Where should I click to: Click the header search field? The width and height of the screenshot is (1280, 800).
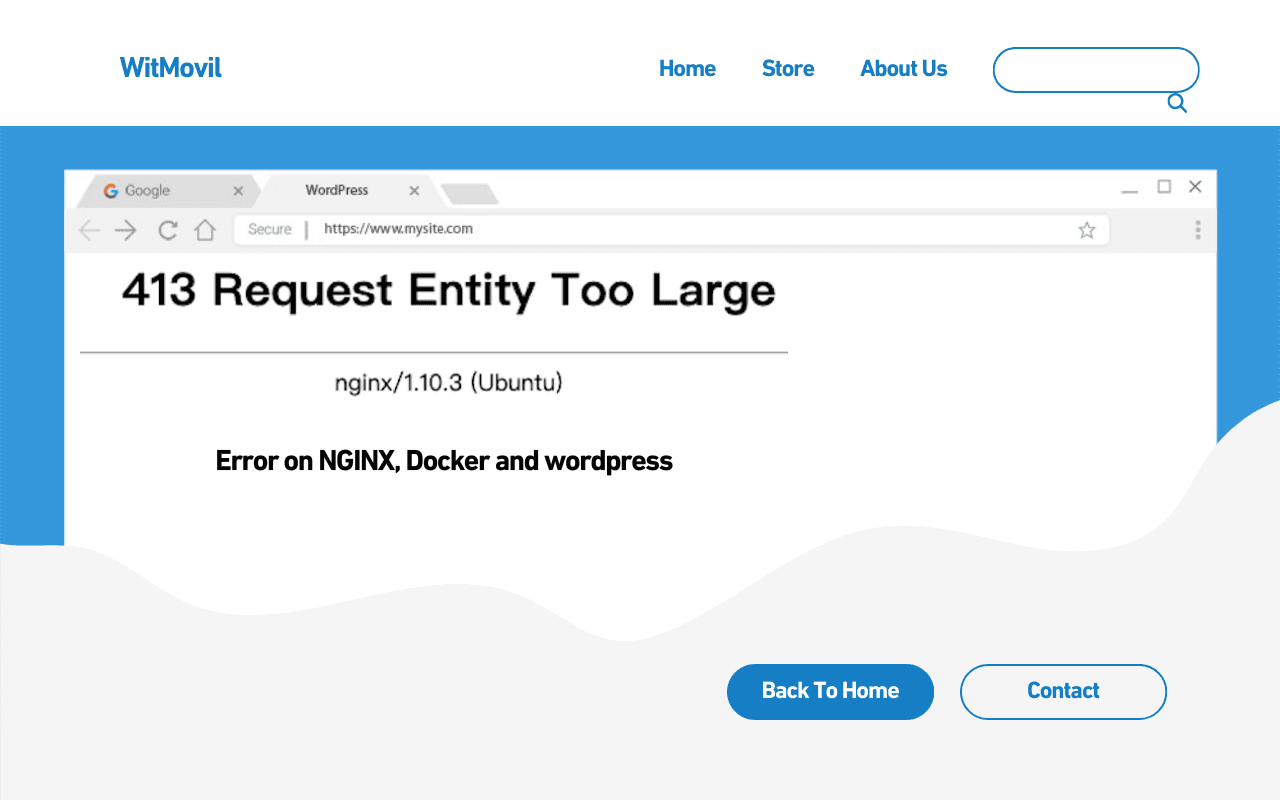point(1095,70)
